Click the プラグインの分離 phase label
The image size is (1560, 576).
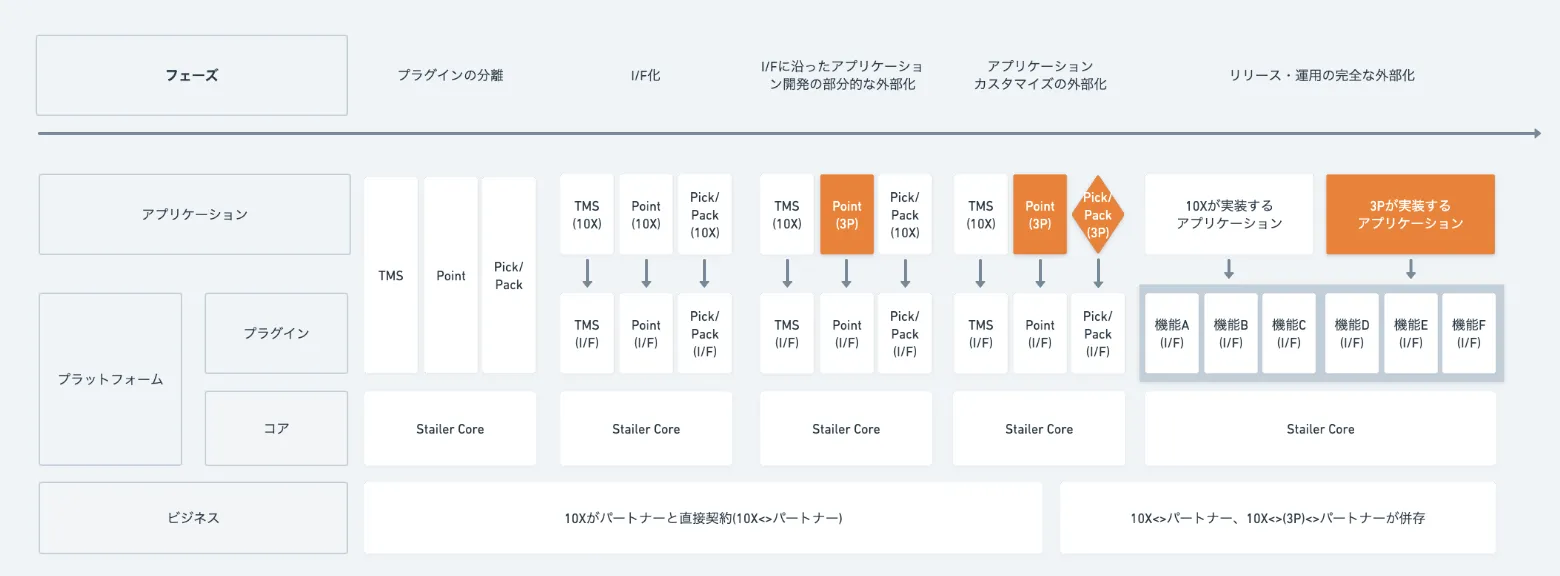(450, 75)
